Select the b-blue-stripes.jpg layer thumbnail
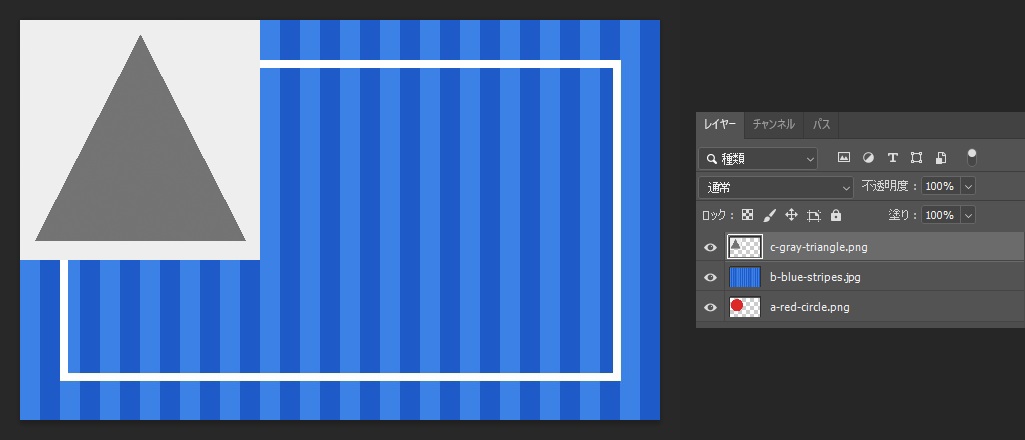 tap(745, 277)
